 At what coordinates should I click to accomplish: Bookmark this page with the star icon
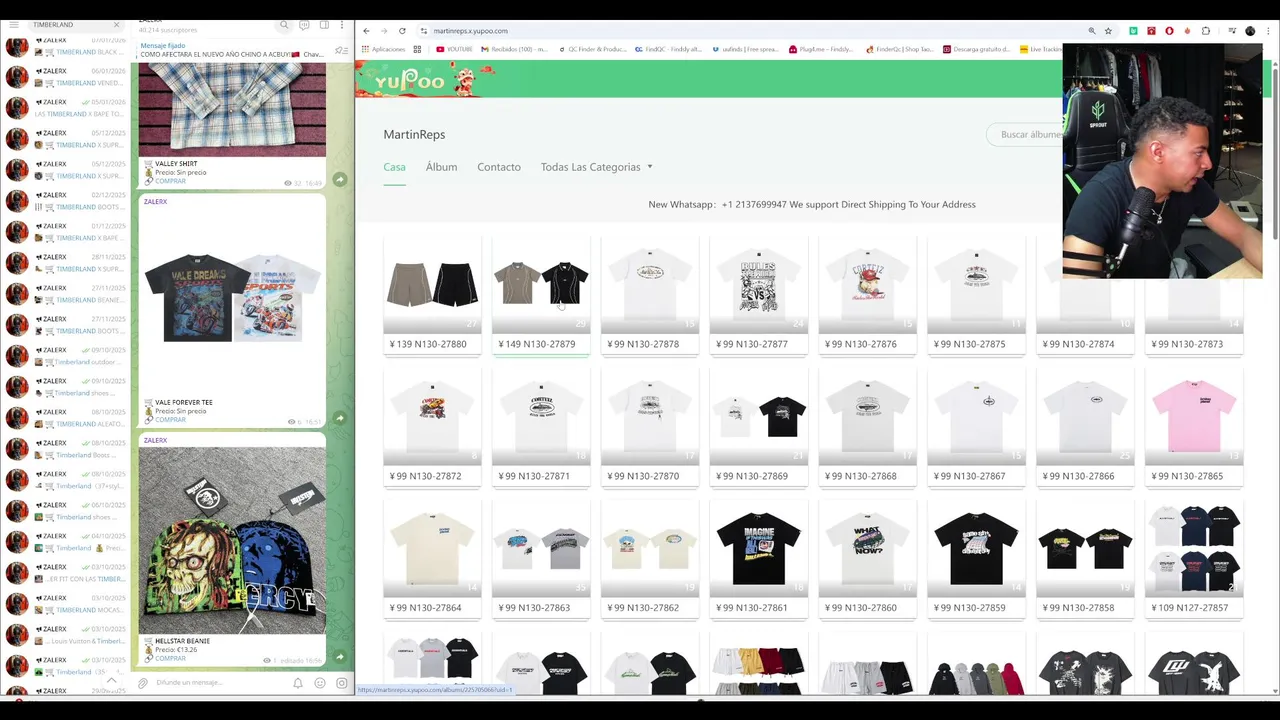[1108, 31]
